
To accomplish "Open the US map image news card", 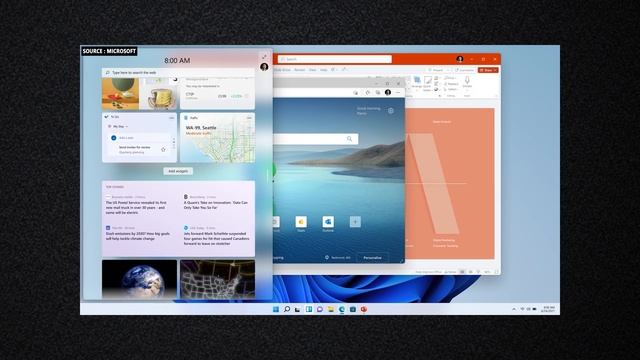I will (x=218, y=279).
